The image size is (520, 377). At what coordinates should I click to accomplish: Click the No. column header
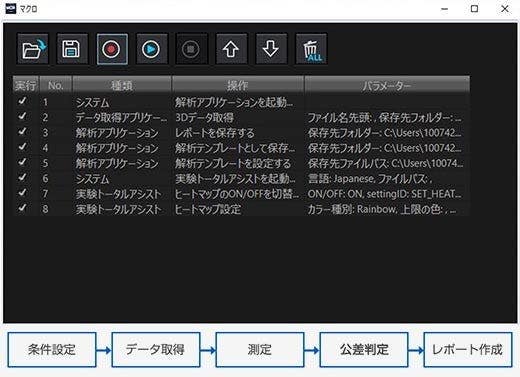pos(56,85)
